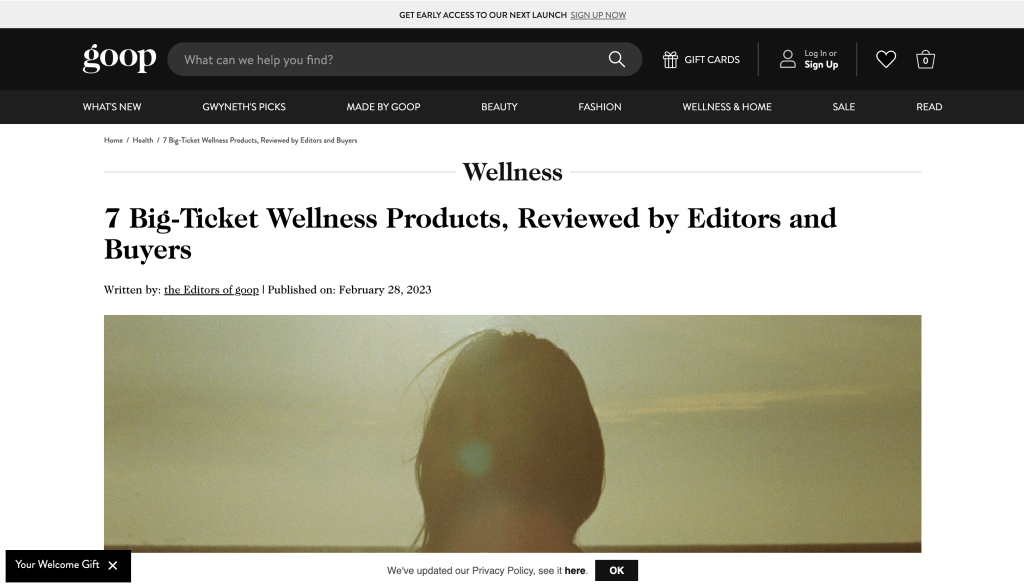Click the search input field
The image size is (1024, 587).
click(392, 59)
